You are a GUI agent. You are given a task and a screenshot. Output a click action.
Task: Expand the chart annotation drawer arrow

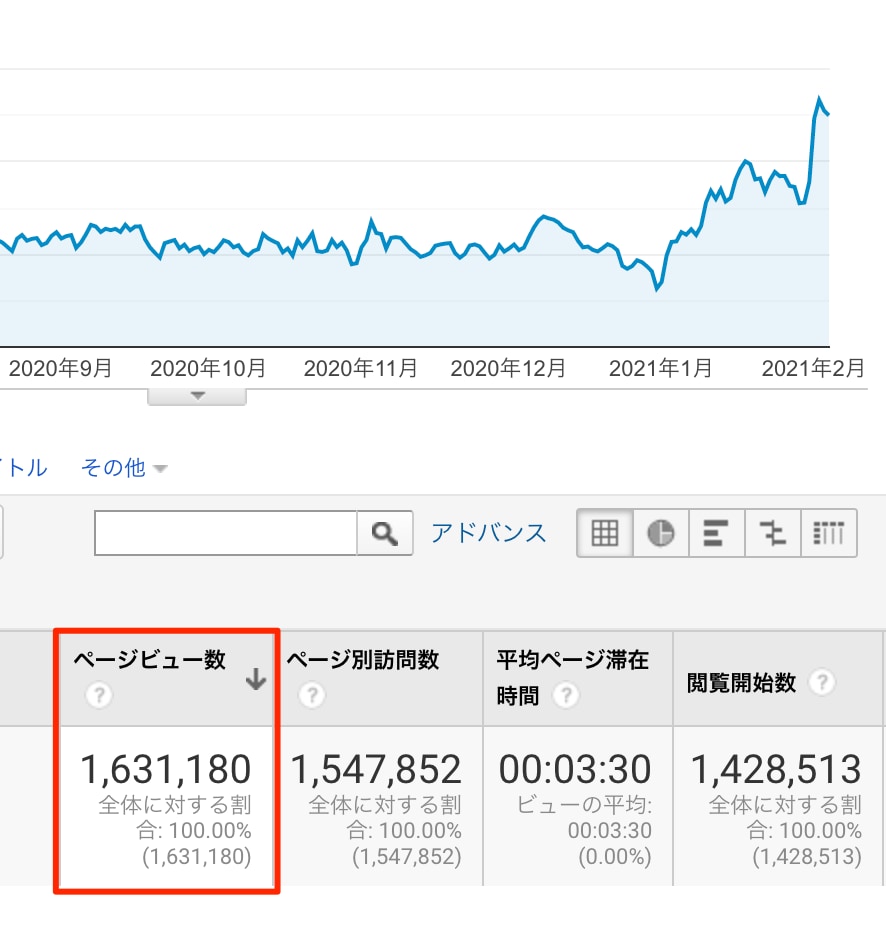(x=197, y=396)
